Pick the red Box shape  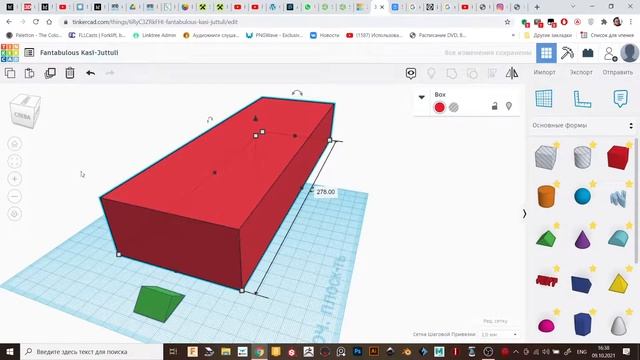618,157
